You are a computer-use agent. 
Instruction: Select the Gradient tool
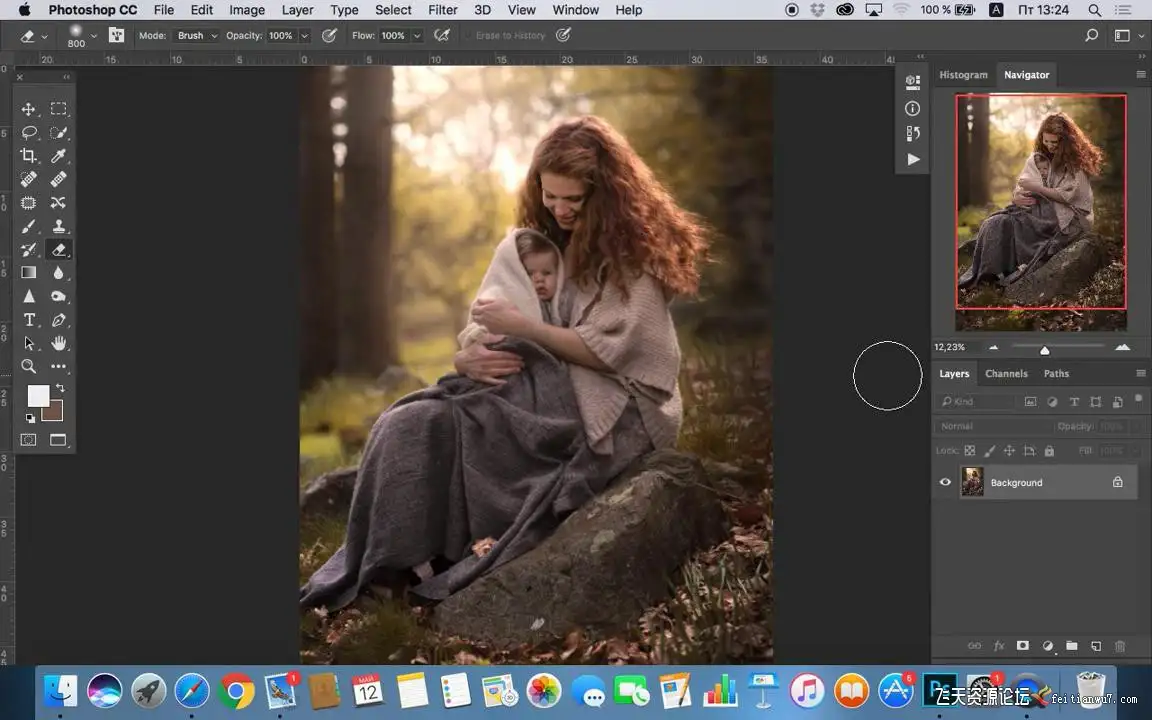point(29,273)
